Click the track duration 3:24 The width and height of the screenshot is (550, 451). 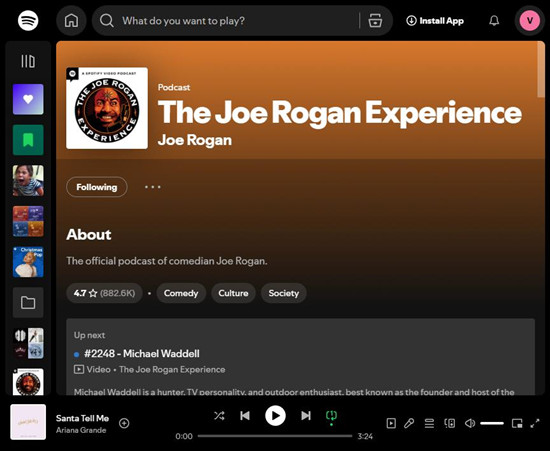(x=365, y=436)
